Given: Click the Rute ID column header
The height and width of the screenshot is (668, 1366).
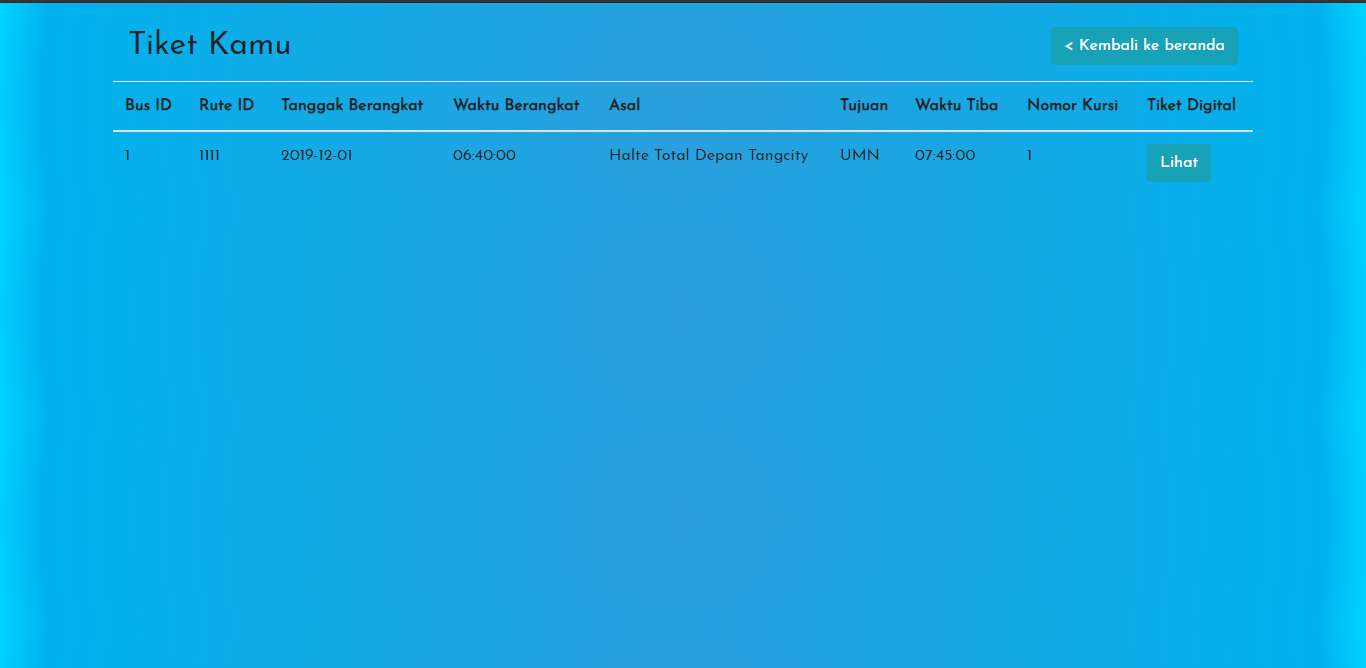Looking at the screenshot, I should [x=226, y=105].
